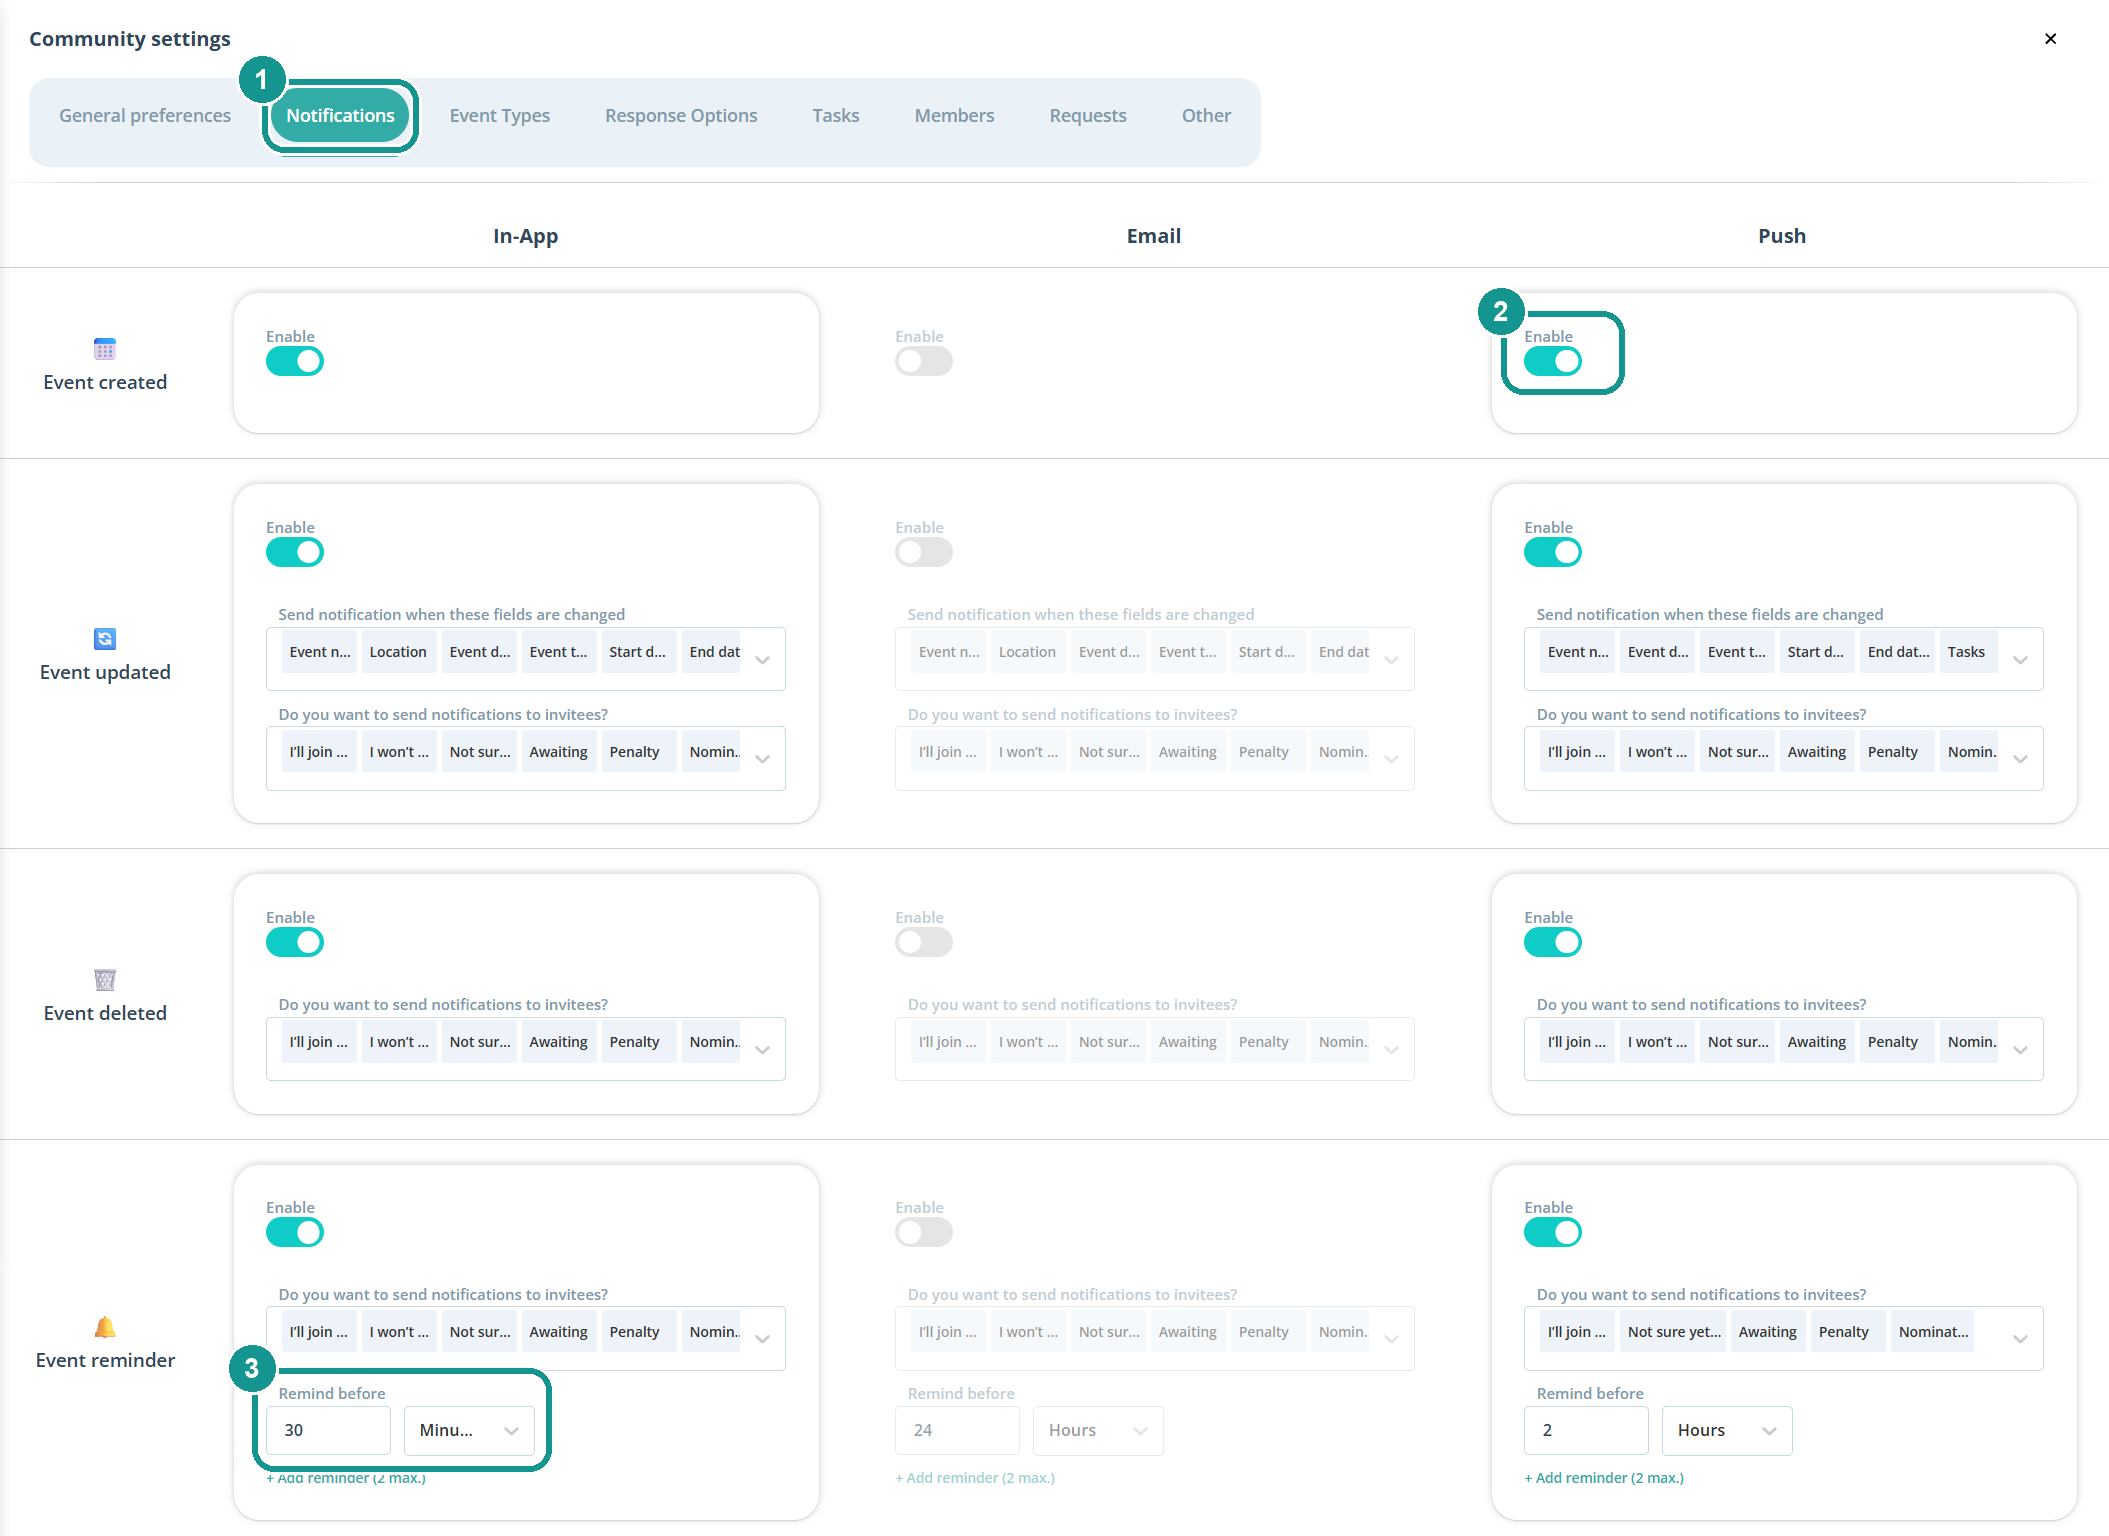Screen dimensions: 2109x1536
Task: Click Push Not sure yet chip in Event reminder
Action: (1674, 1332)
